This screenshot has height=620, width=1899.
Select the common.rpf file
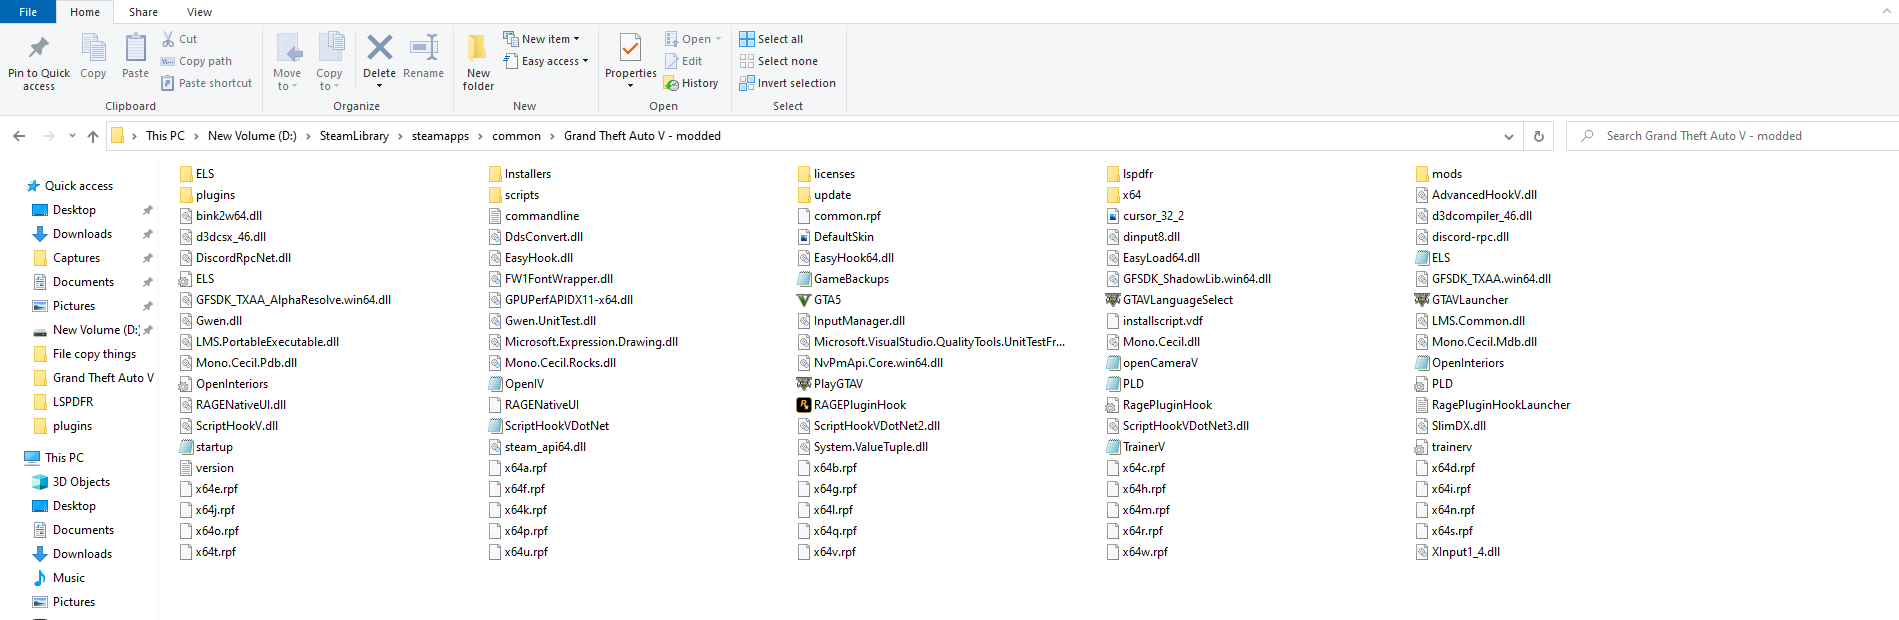coord(839,216)
